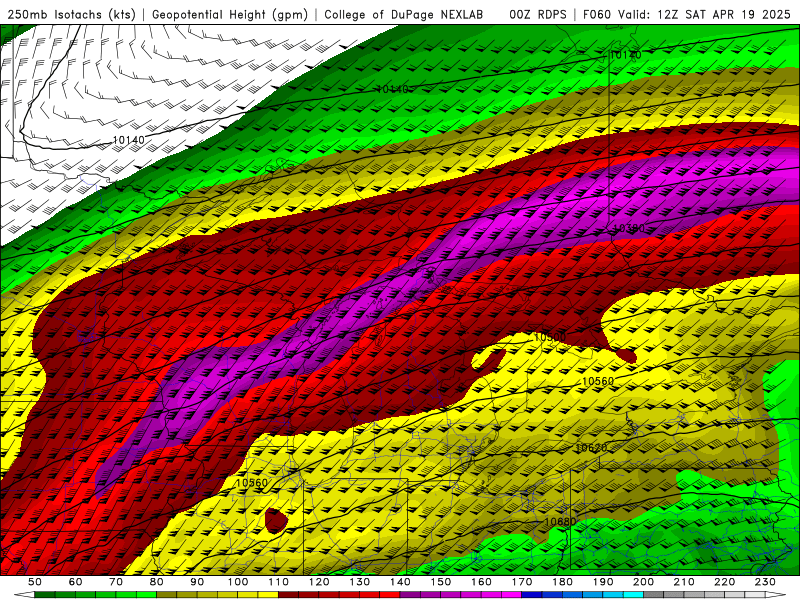
Task: Click the 190 value on the color scale
Action: click(604, 582)
